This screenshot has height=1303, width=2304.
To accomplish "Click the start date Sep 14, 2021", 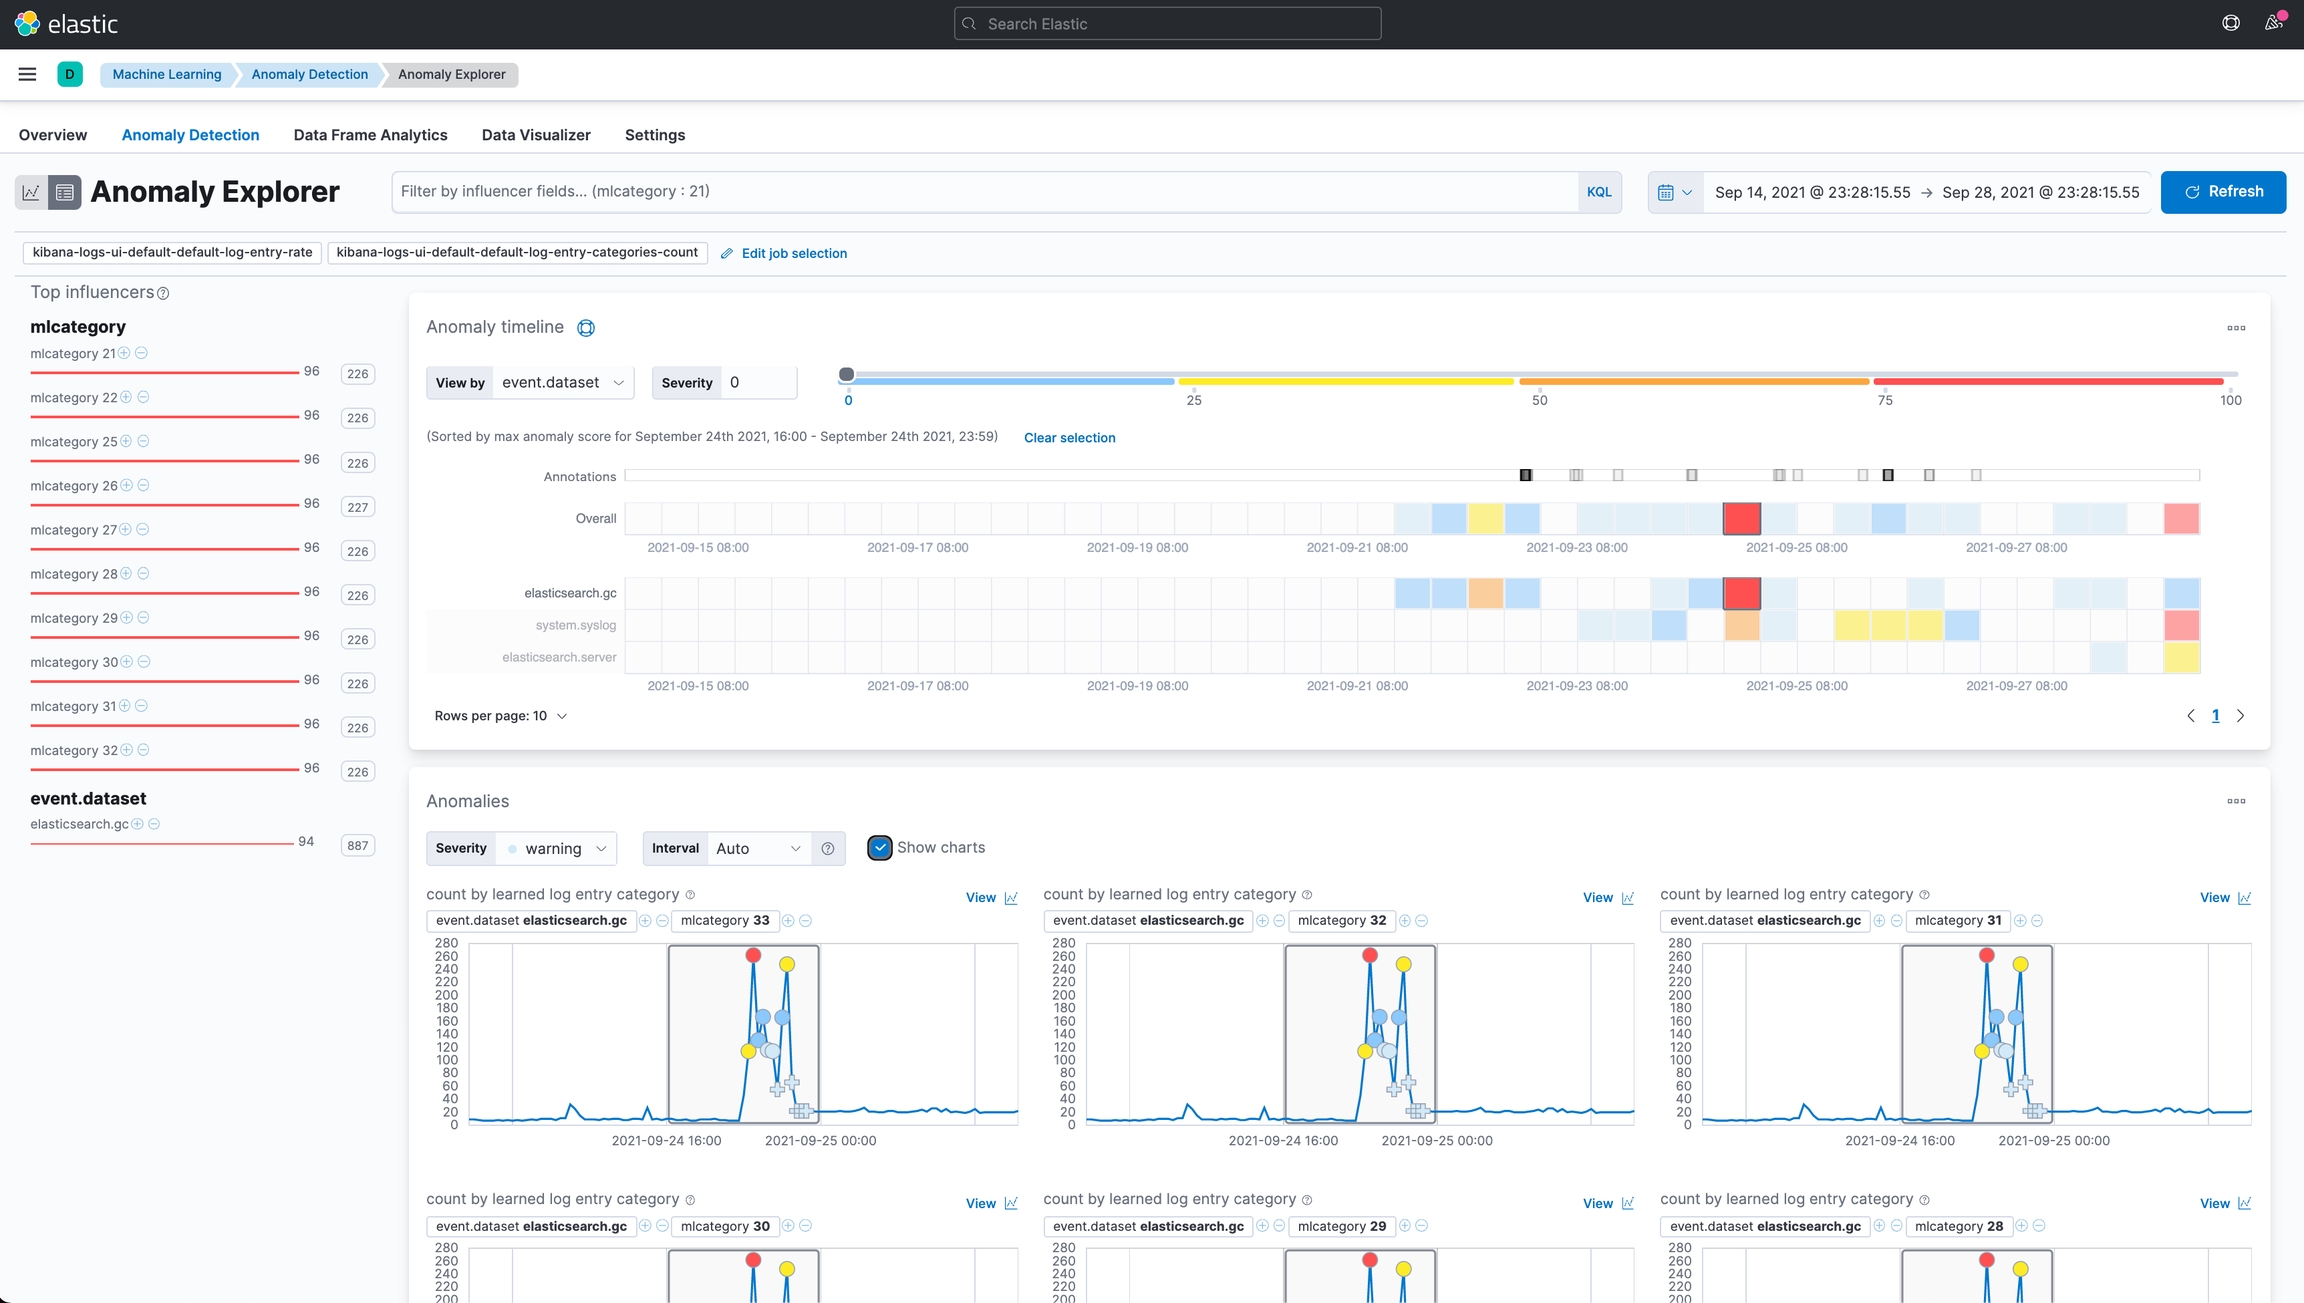I will coord(1812,192).
